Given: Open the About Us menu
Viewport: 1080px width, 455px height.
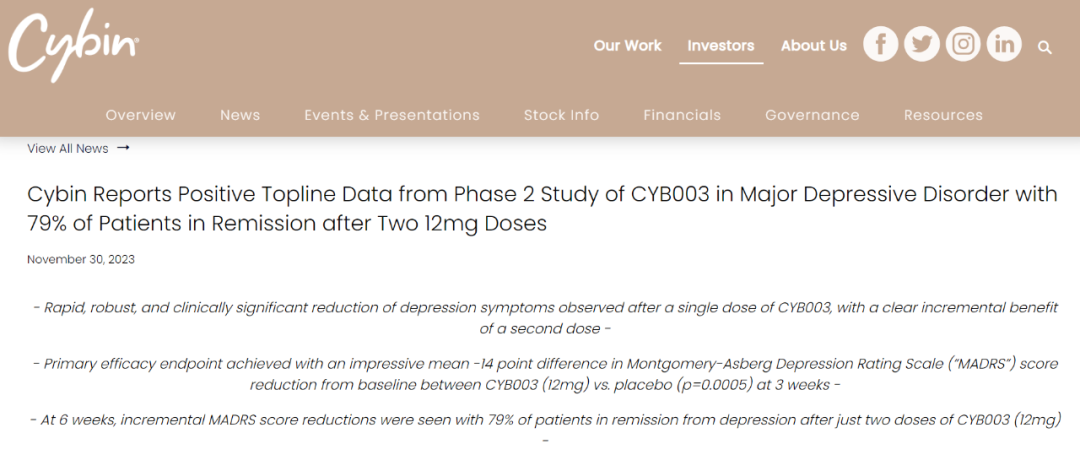Looking at the screenshot, I should (x=813, y=45).
